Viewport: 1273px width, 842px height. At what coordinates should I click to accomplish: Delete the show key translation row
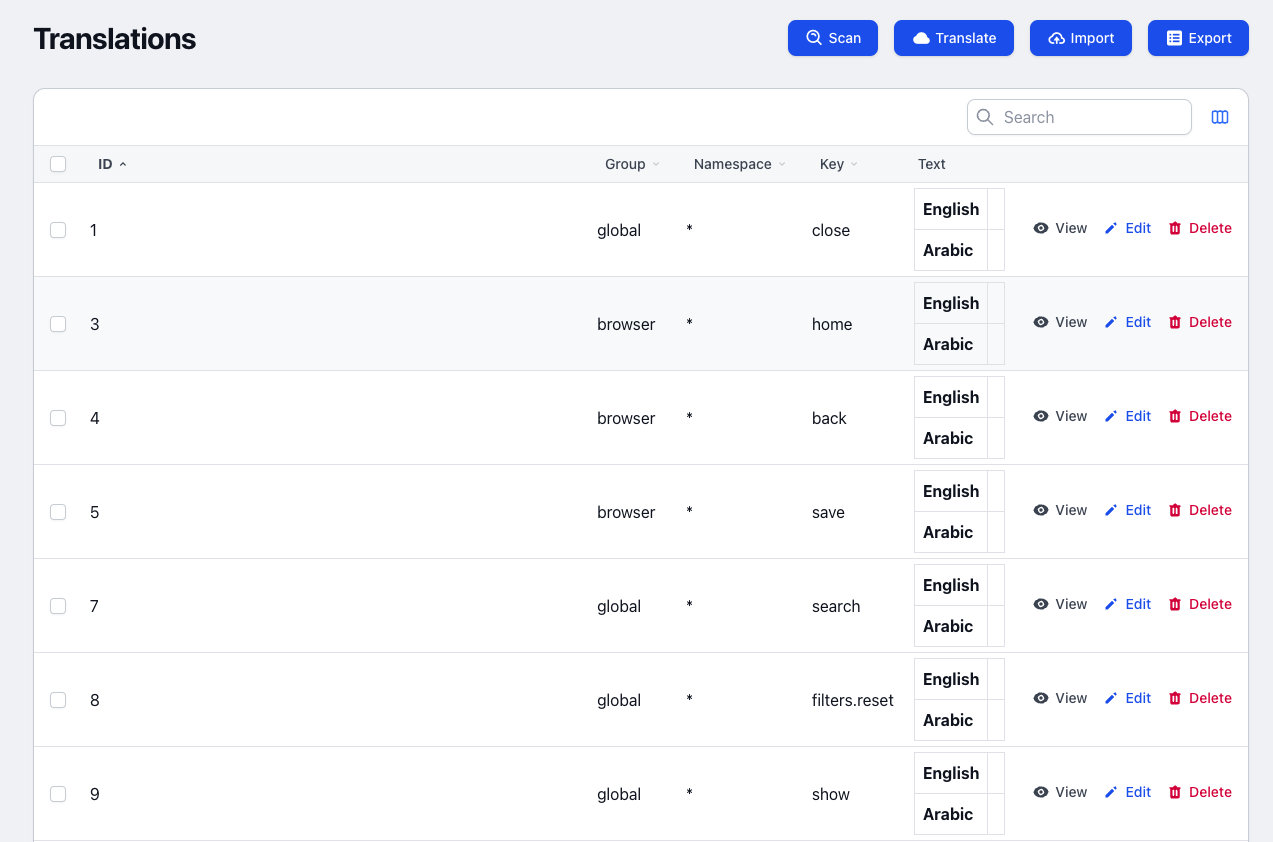[x=1200, y=792]
